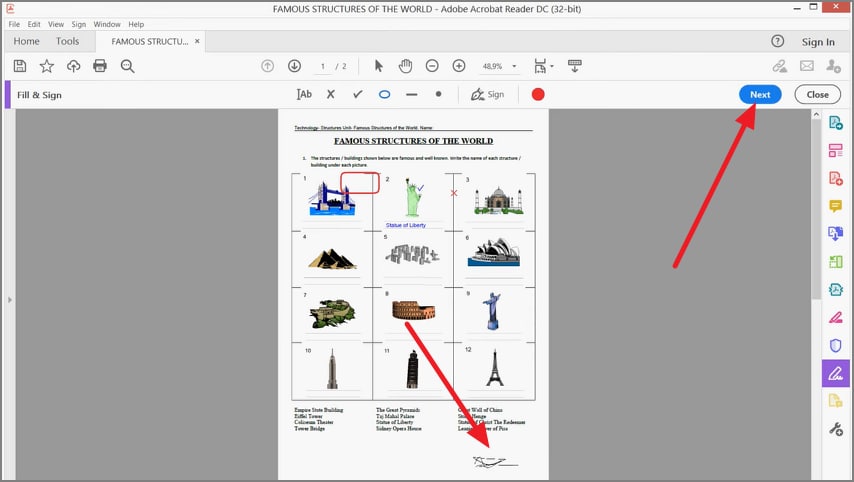Open Create PDF red icon in sidebar
The height and width of the screenshot is (482, 854).
pos(835,178)
